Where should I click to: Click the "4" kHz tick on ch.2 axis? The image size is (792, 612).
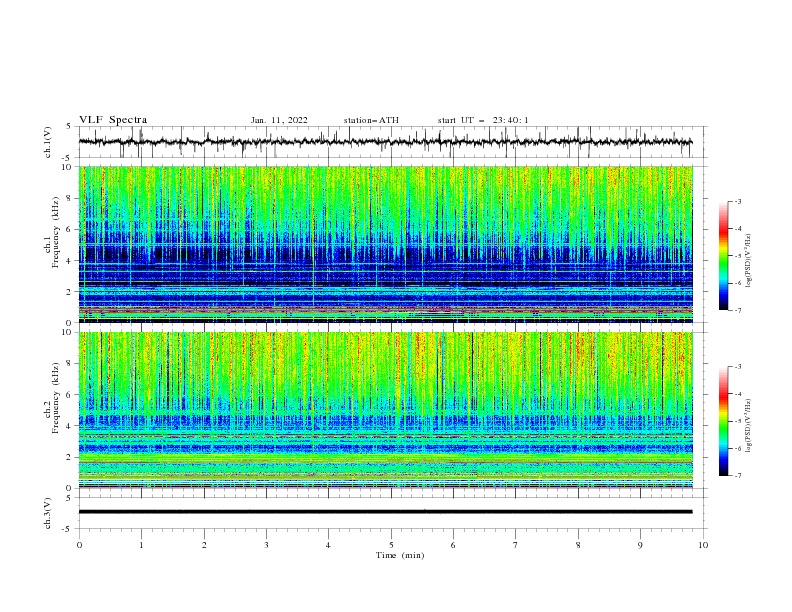point(71,426)
